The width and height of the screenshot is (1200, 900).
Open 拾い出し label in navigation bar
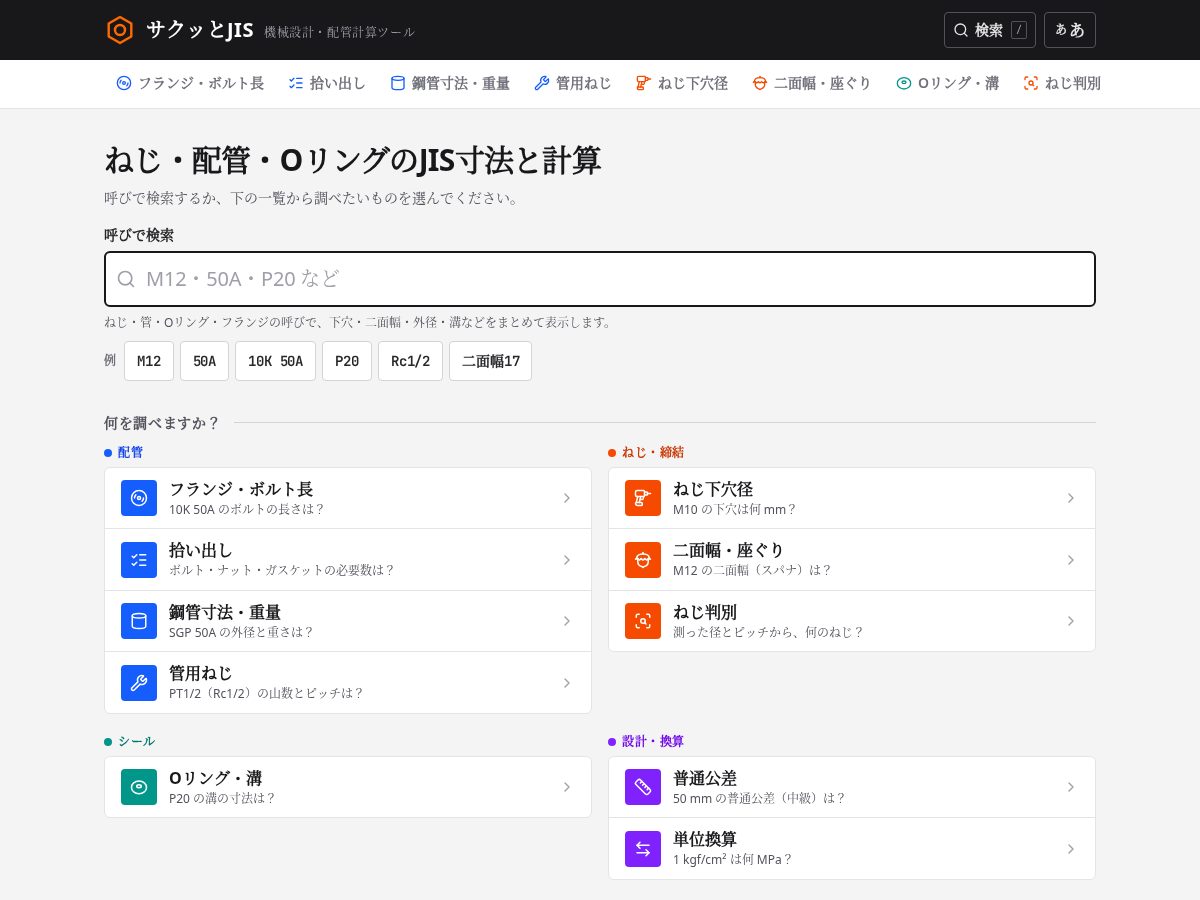pyautogui.click(x=338, y=84)
